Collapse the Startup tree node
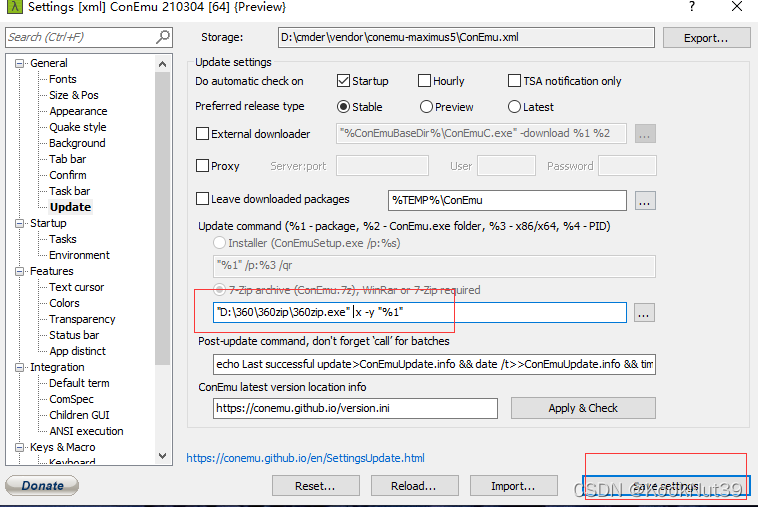Screen dimensions: 758x507 point(19,223)
